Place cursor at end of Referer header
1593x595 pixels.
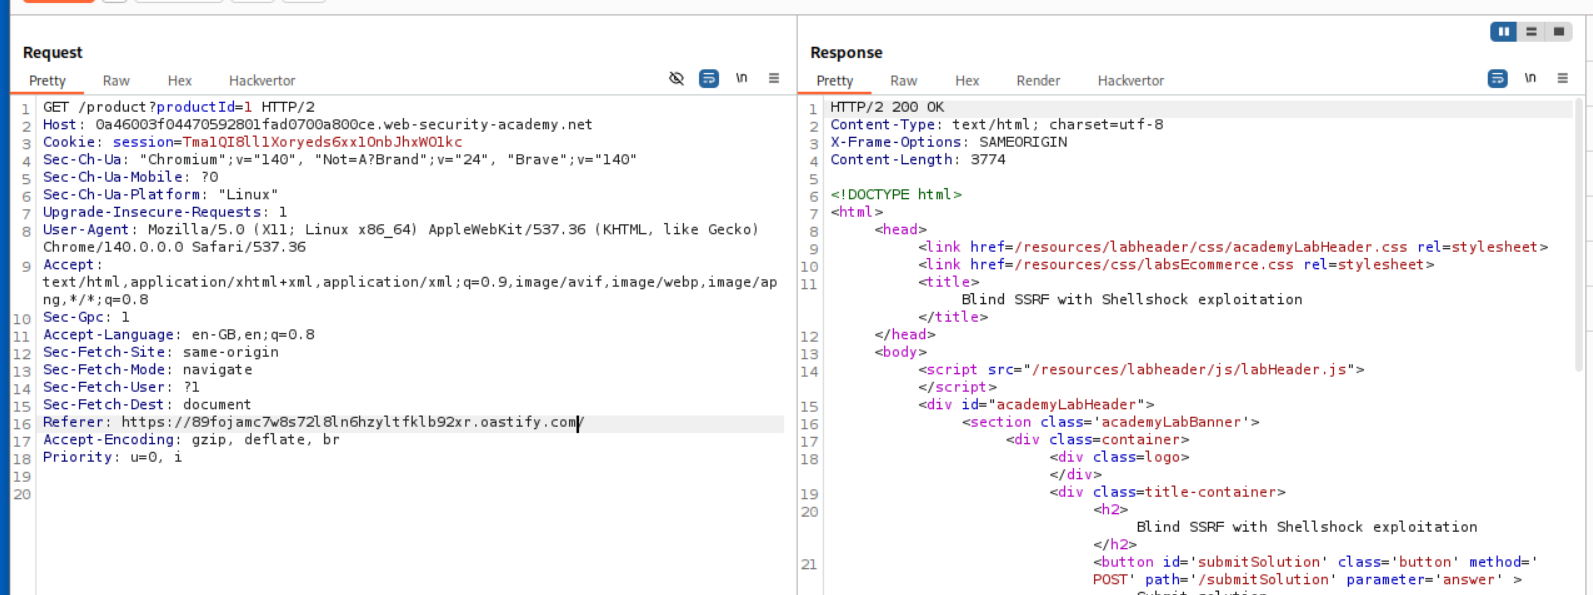click(x=582, y=423)
